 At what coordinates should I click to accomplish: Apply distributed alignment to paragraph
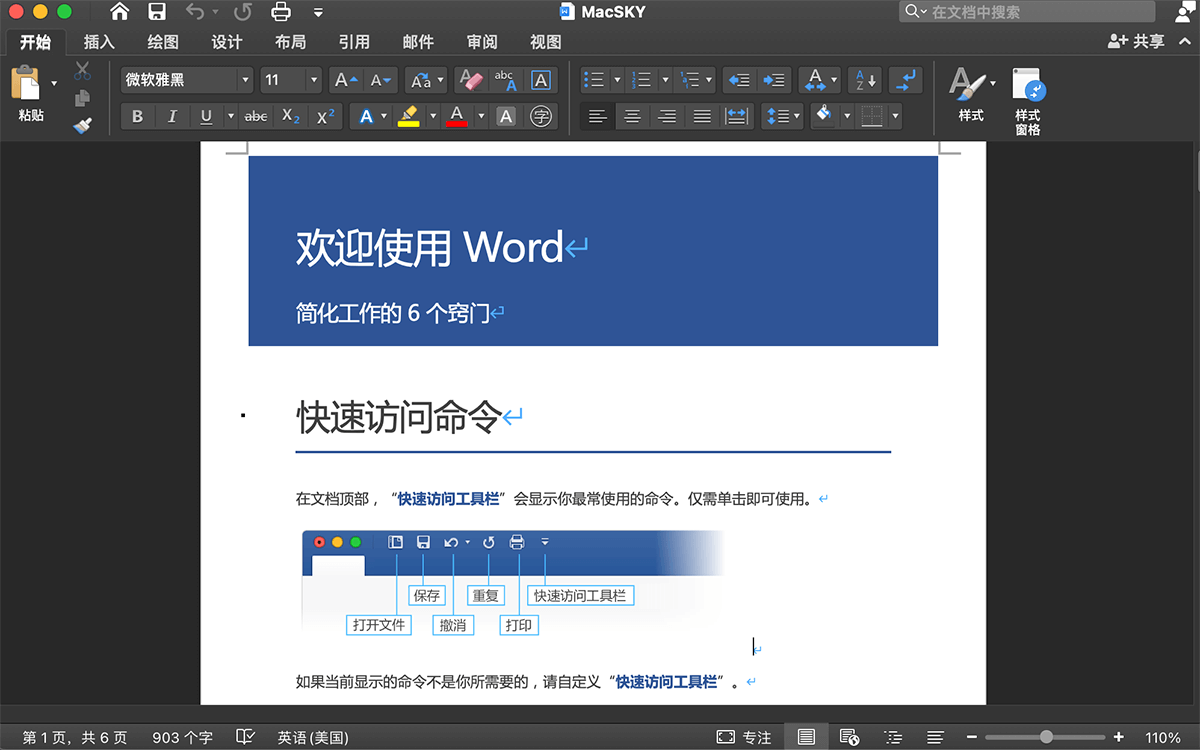[x=737, y=116]
